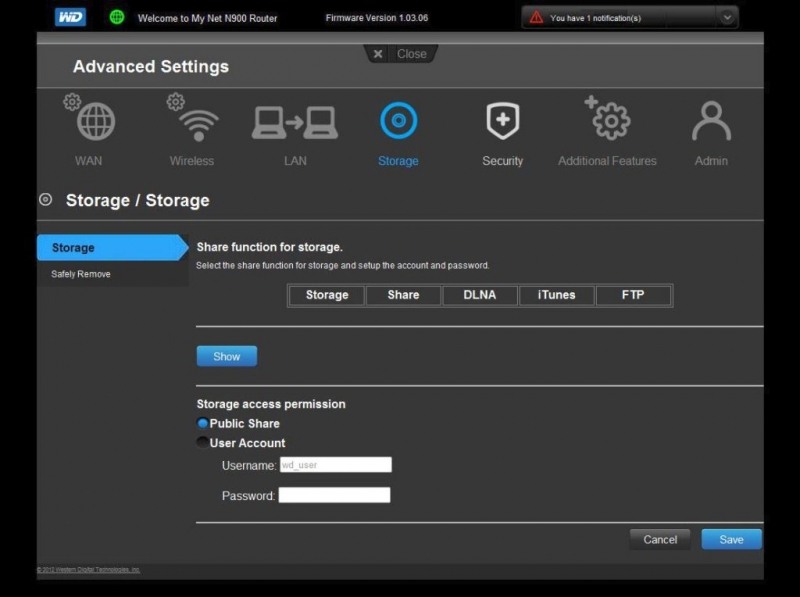Switch to the Storage column tab

(x=327, y=295)
